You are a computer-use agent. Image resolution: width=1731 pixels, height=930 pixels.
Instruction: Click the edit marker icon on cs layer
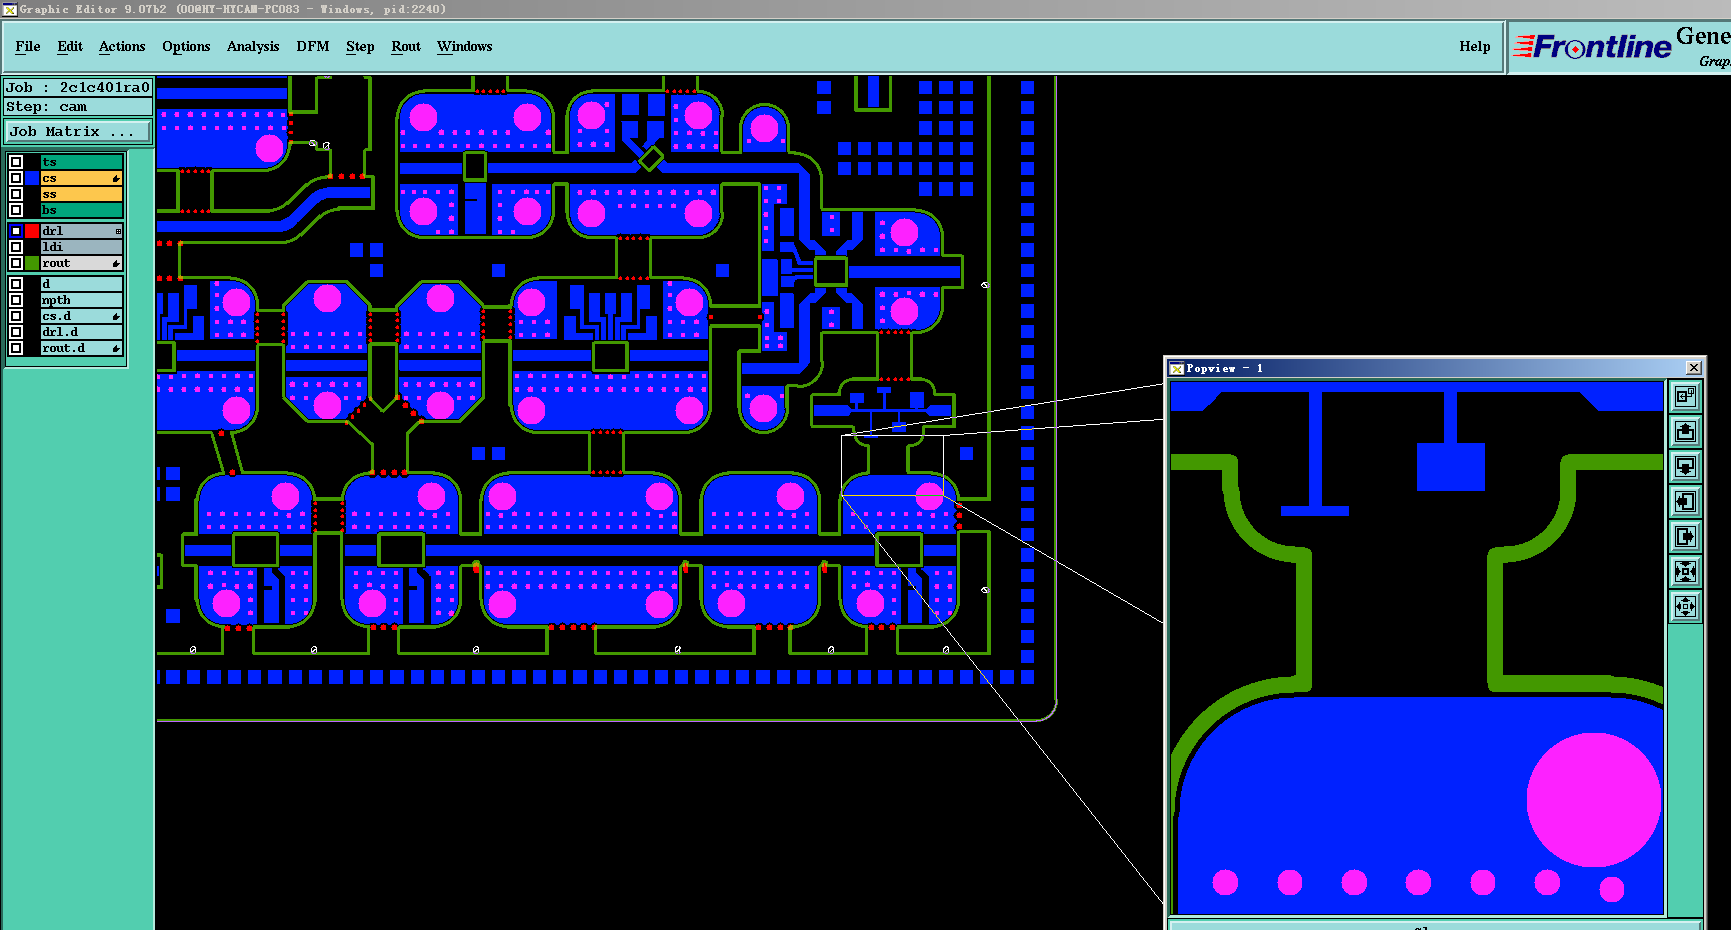pos(116,178)
